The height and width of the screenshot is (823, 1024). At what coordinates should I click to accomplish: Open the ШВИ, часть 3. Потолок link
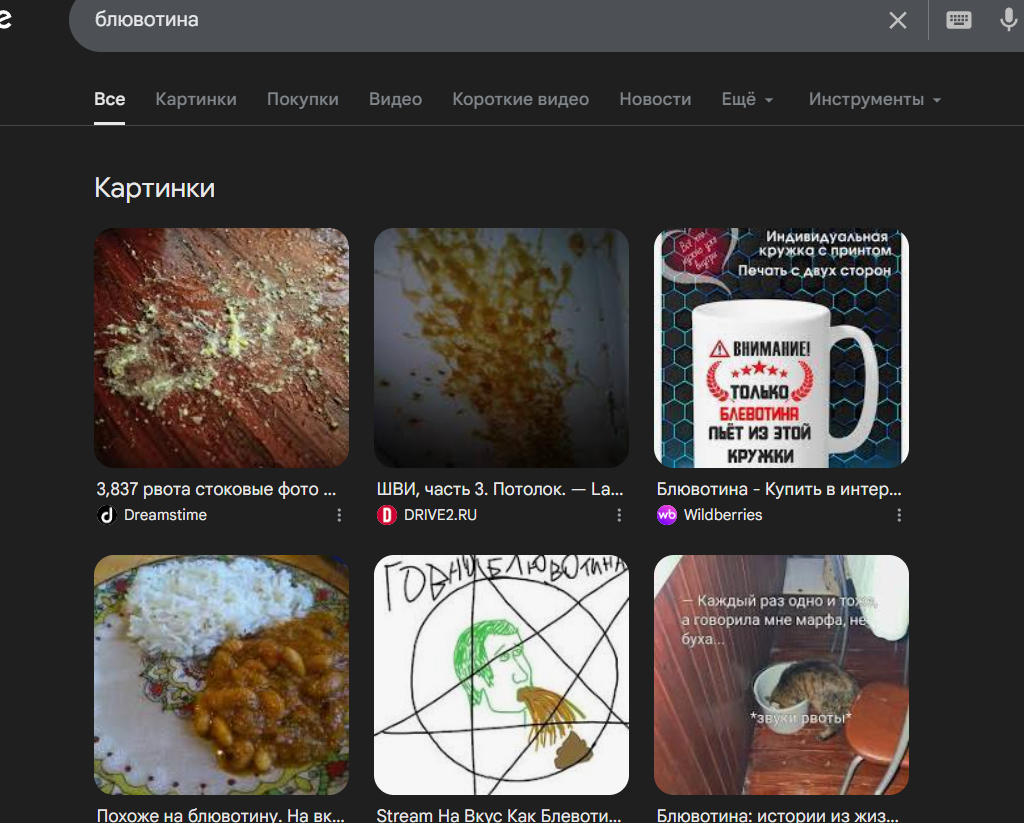(500, 490)
